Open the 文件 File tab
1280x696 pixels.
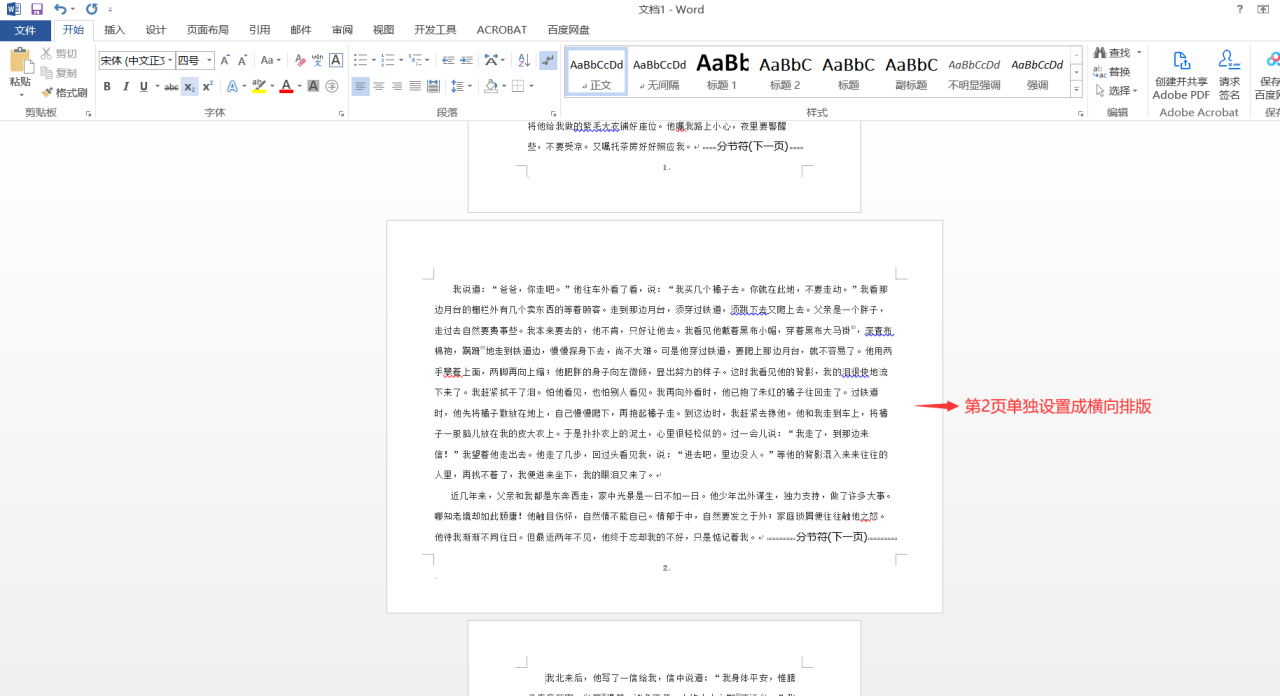tap(25, 30)
